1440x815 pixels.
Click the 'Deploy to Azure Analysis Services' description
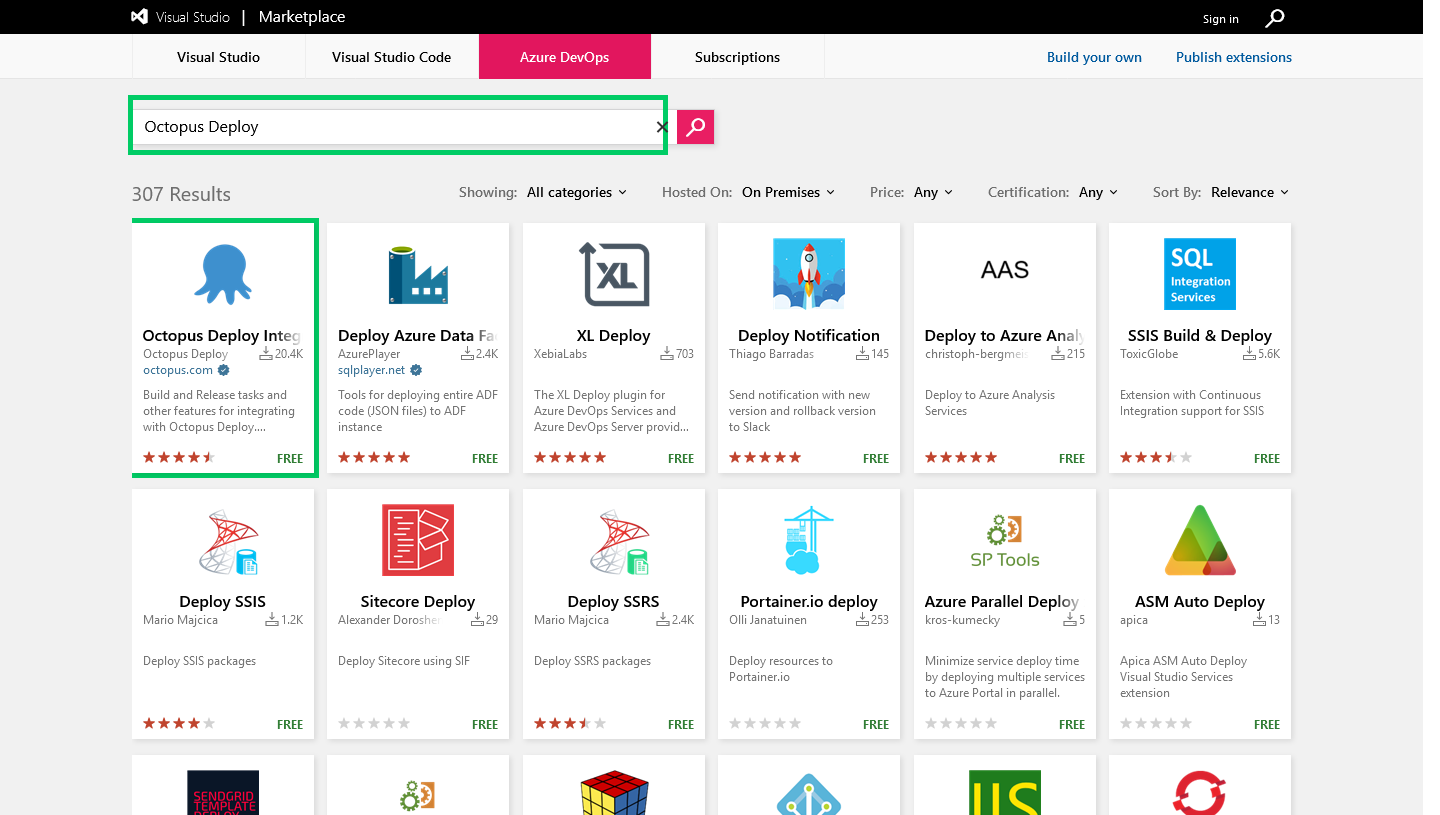(x=990, y=403)
